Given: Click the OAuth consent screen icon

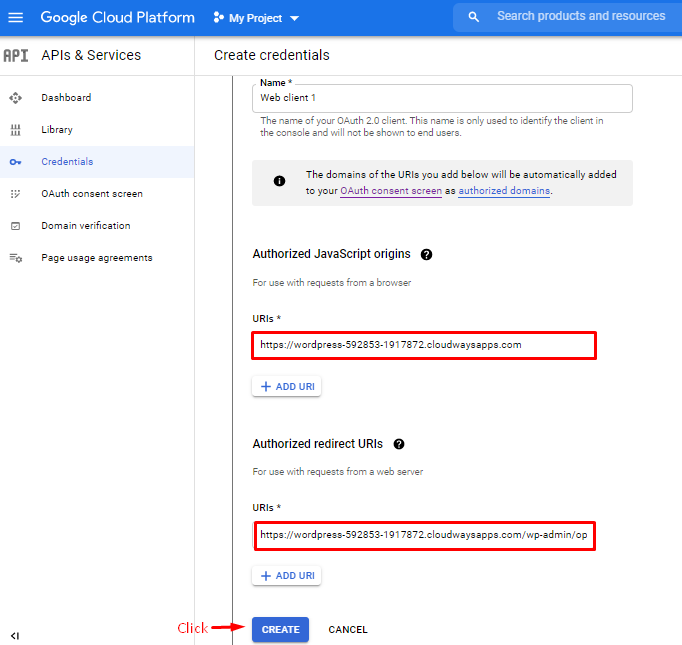Looking at the screenshot, I should (15, 194).
